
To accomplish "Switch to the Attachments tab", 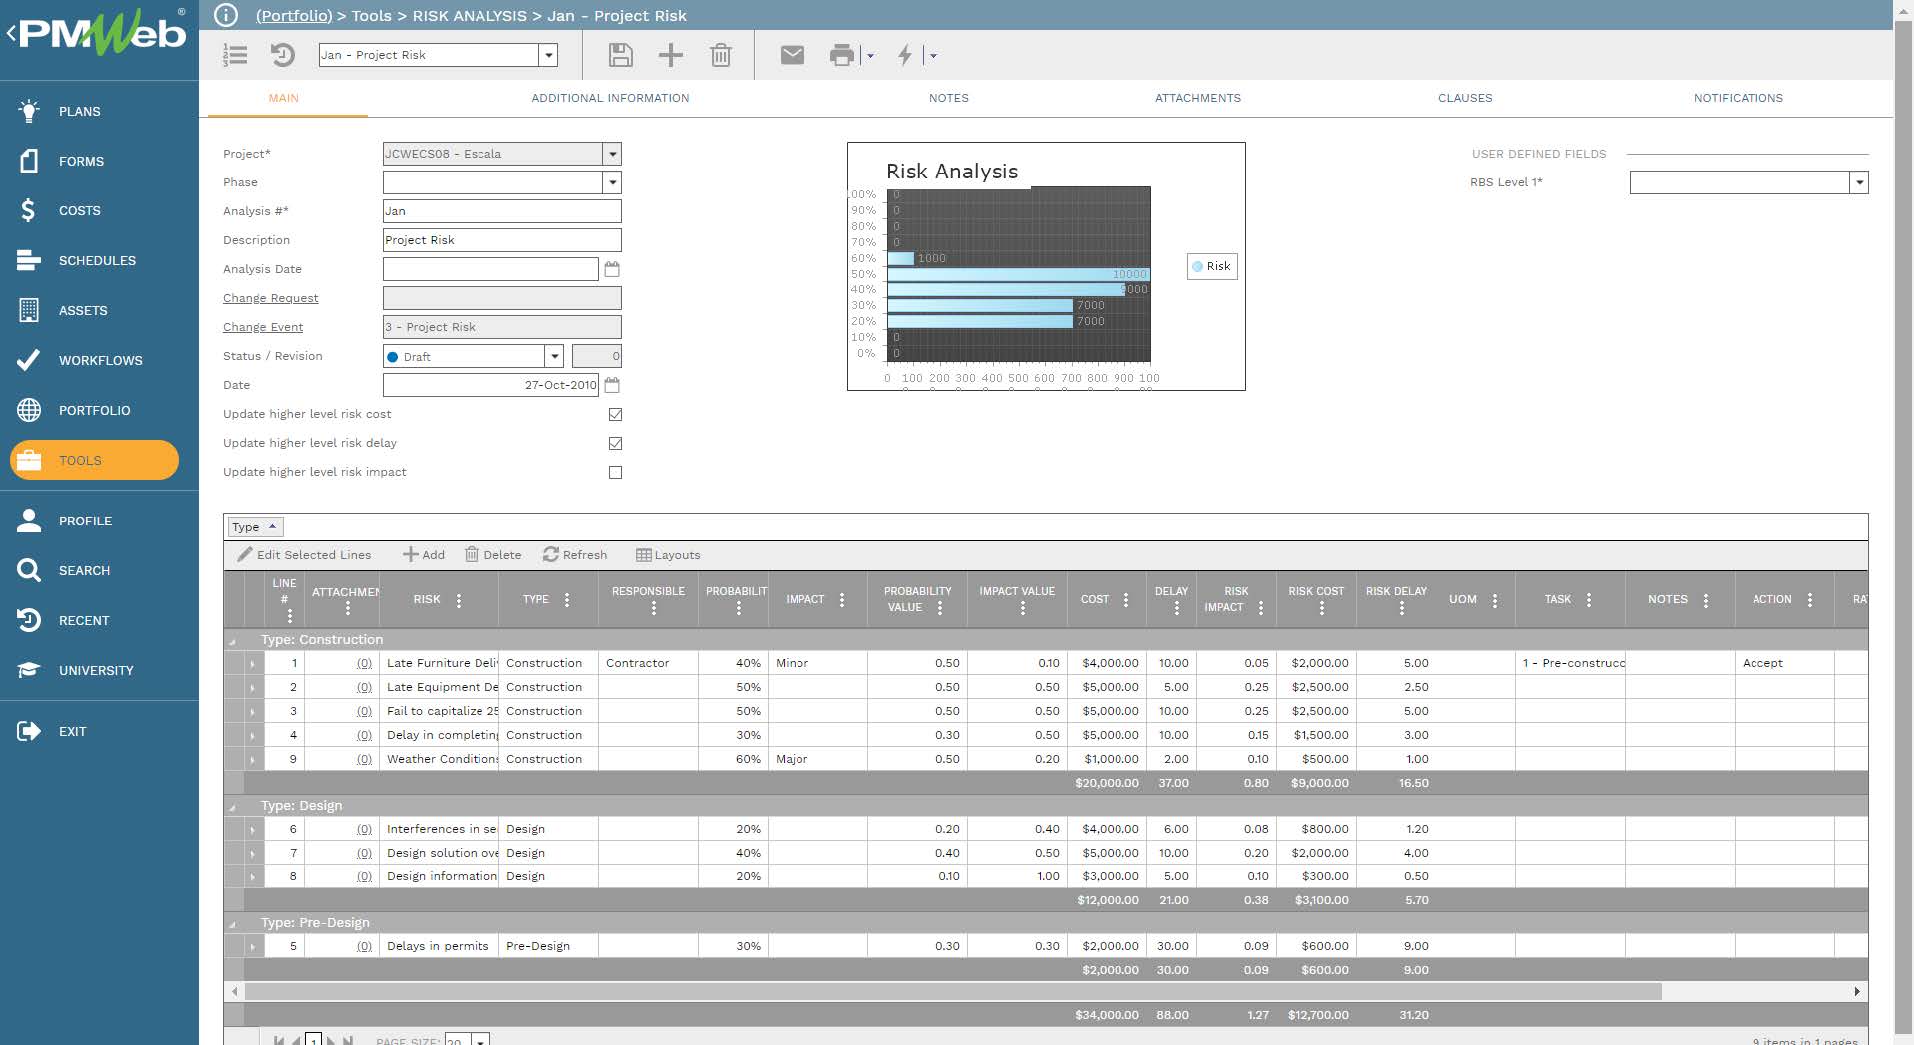I will click(1197, 98).
